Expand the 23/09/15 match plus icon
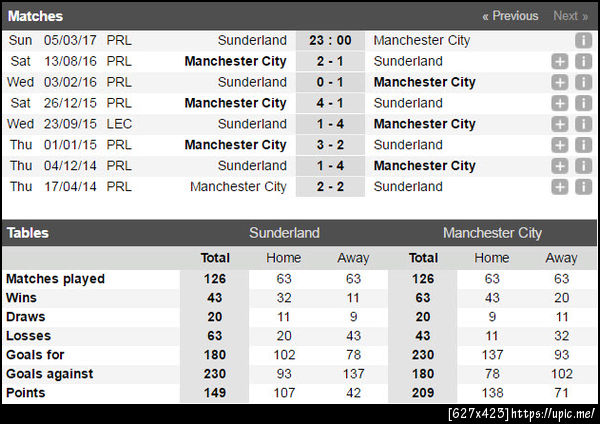 click(x=560, y=125)
